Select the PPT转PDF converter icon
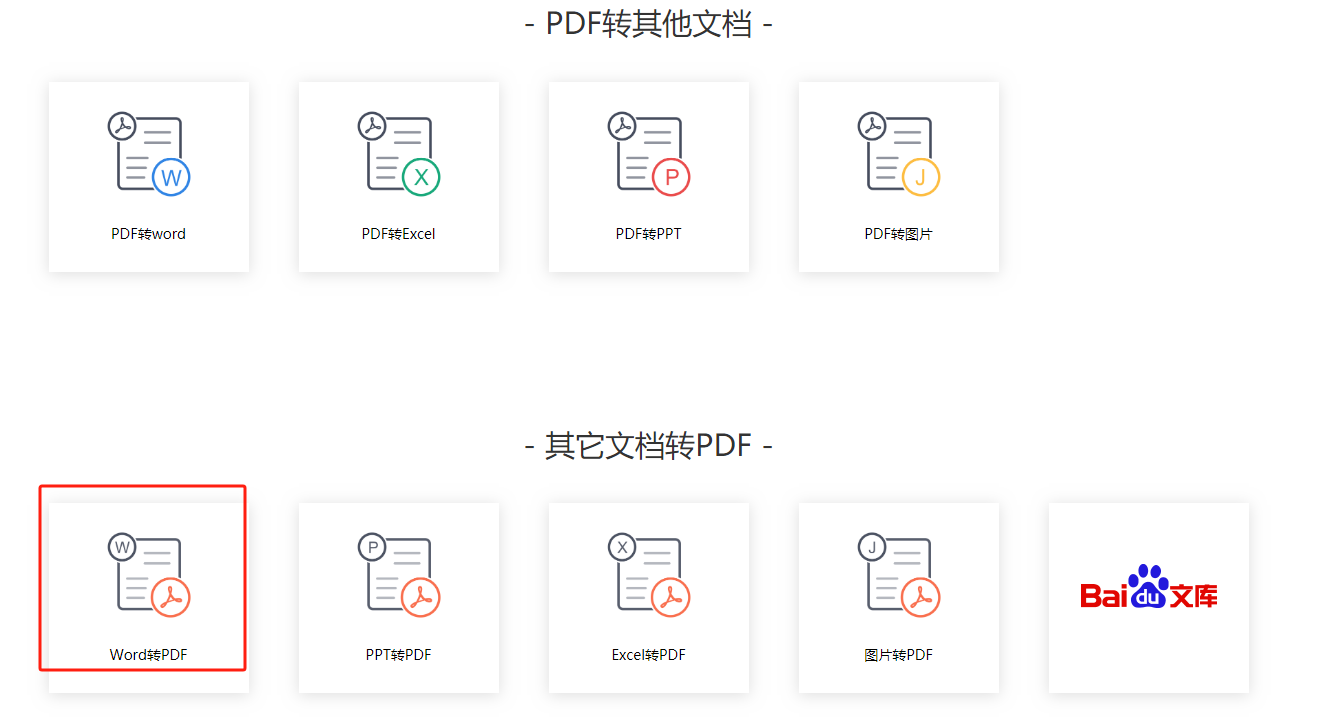Image resolution: width=1319 pixels, height=719 pixels. pyautogui.click(x=399, y=574)
